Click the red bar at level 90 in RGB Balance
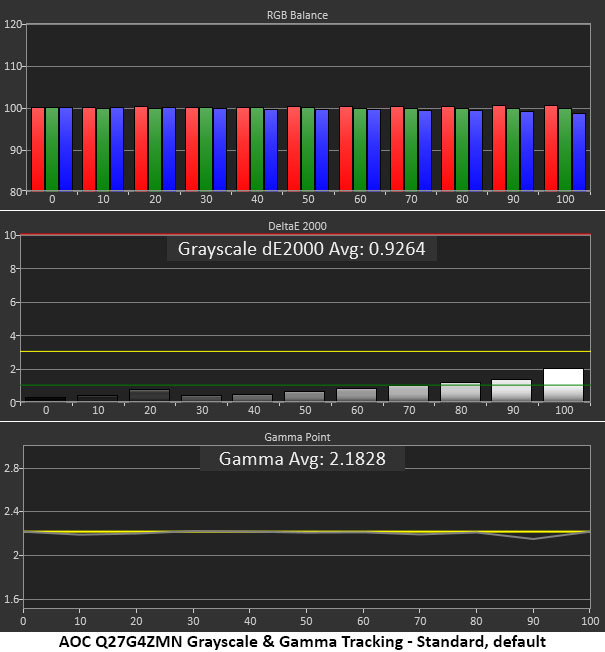 coord(499,148)
